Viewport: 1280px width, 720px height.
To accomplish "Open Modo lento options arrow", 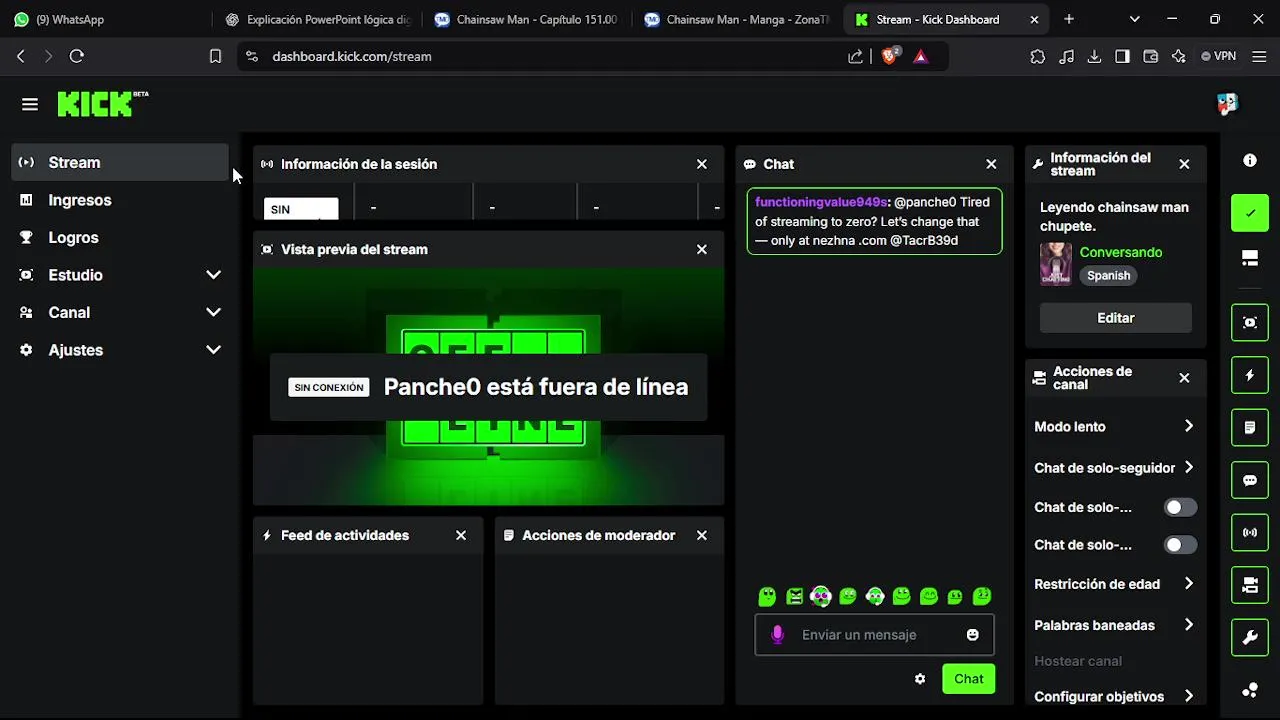I will click(x=1188, y=426).
